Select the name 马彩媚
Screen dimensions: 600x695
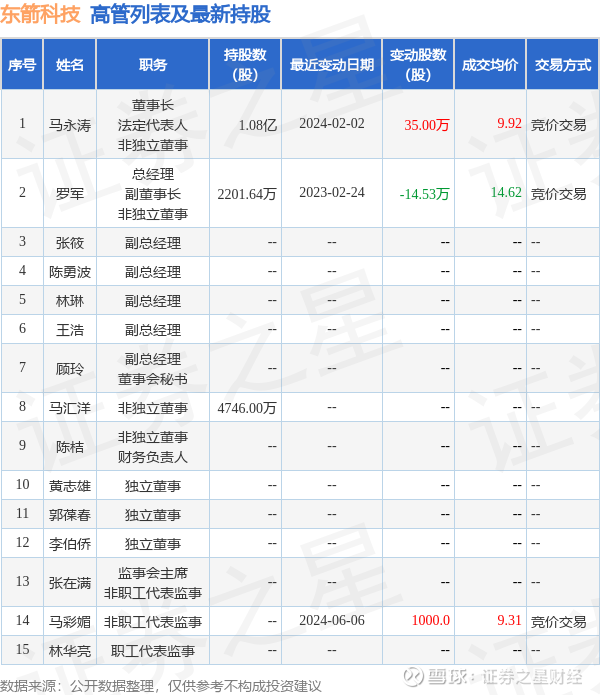pyautogui.click(x=70, y=622)
